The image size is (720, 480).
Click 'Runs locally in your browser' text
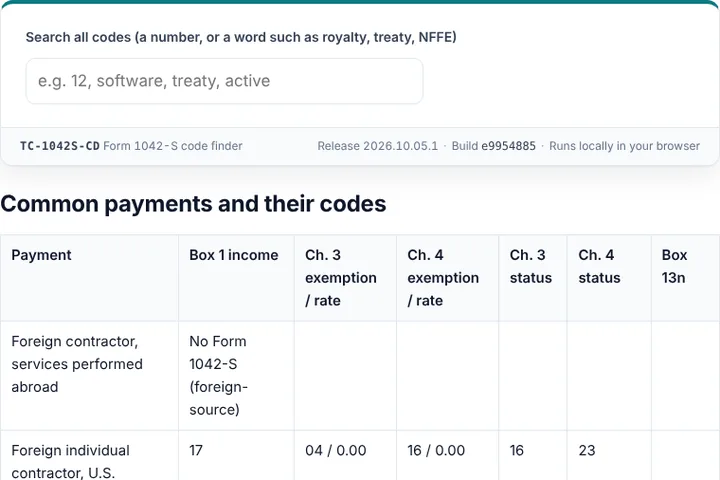tap(624, 146)
